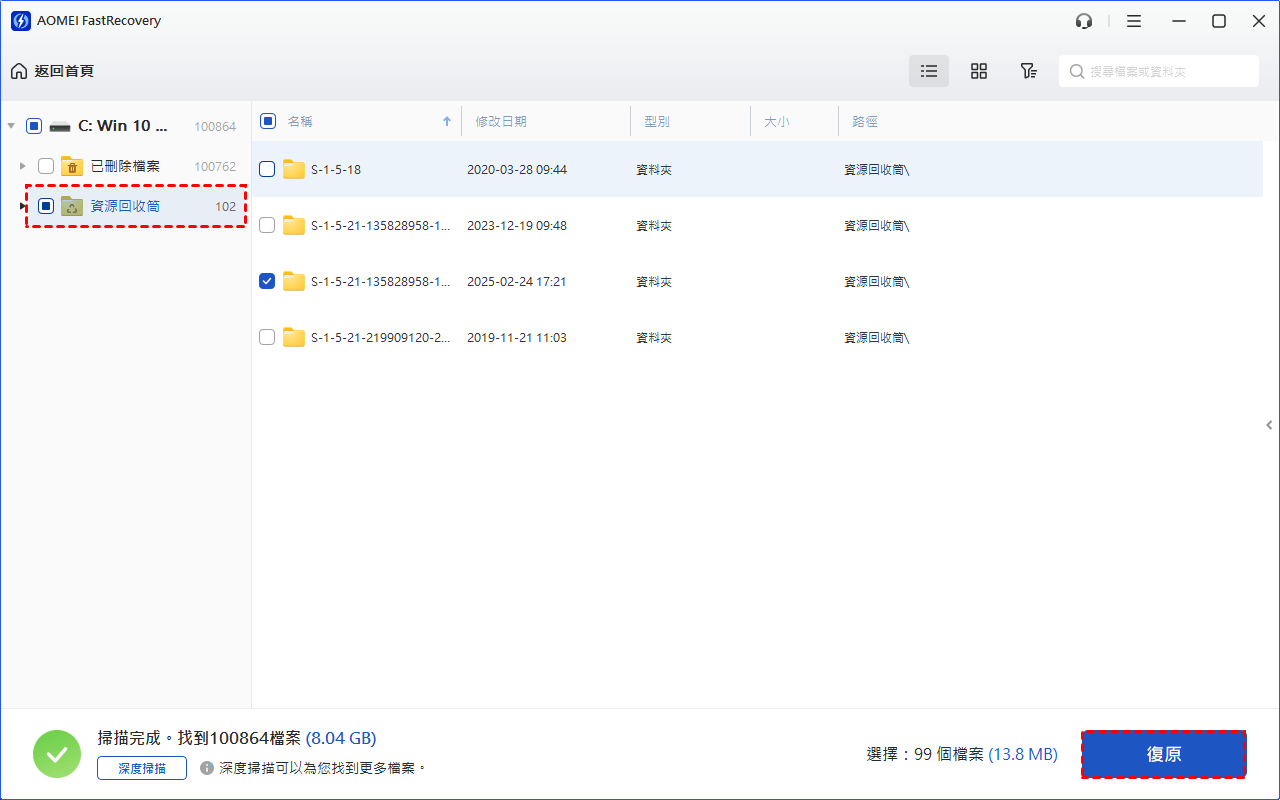The image size is (1280, 800).
Task: Select the 資源回收筒 tree item
Action: point(125,206)
